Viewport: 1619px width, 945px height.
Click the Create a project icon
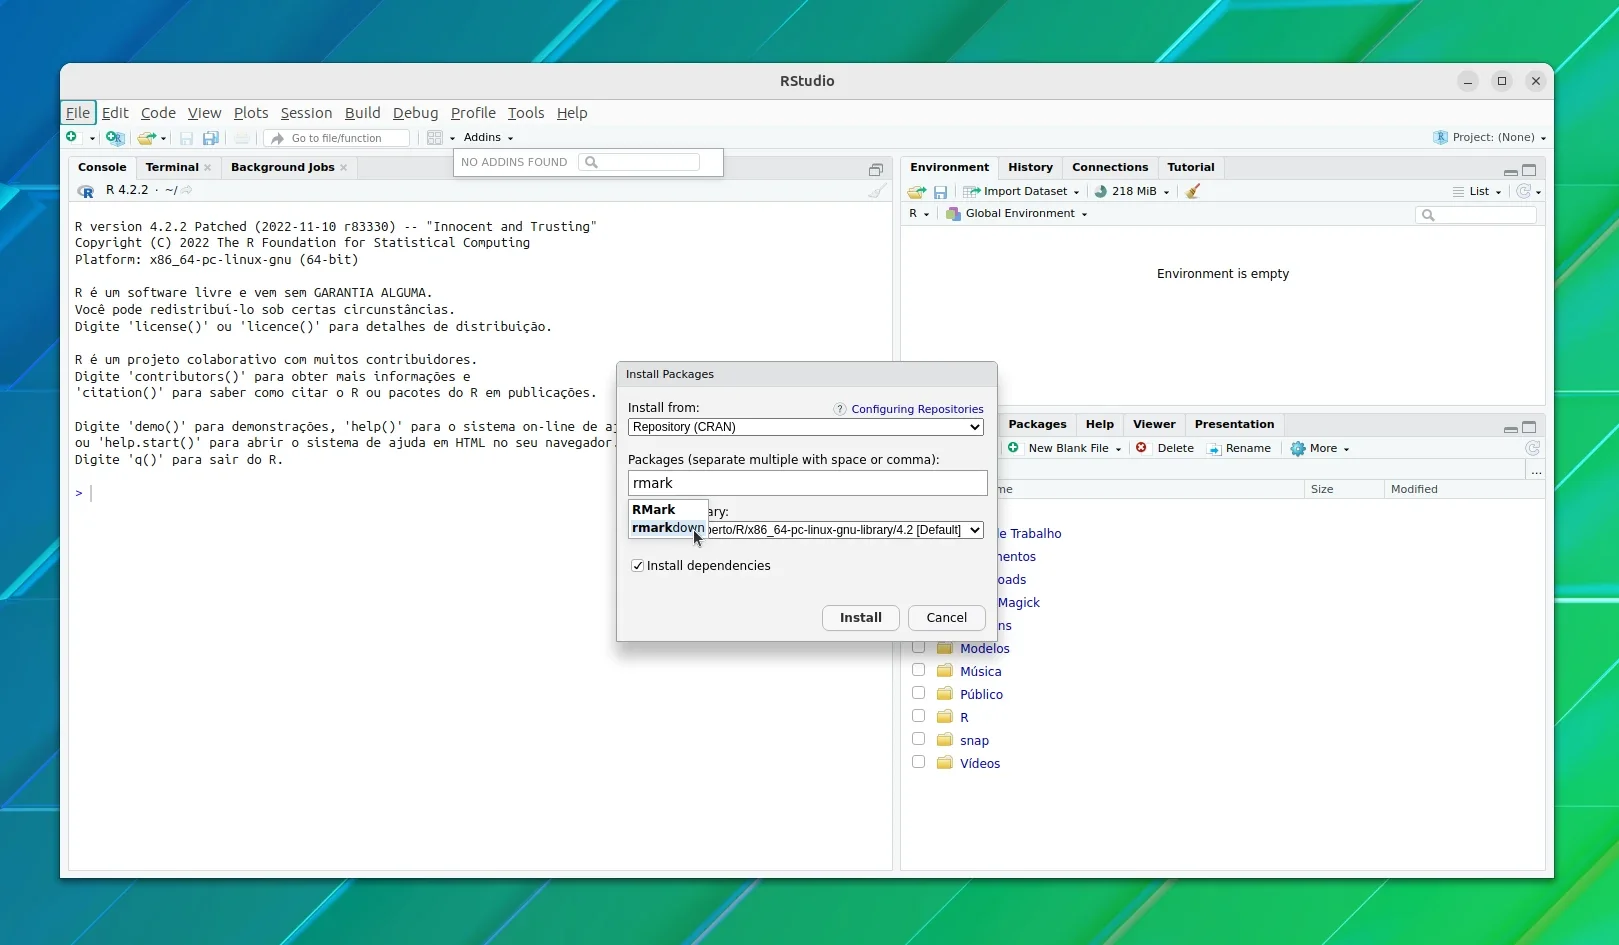115,138
